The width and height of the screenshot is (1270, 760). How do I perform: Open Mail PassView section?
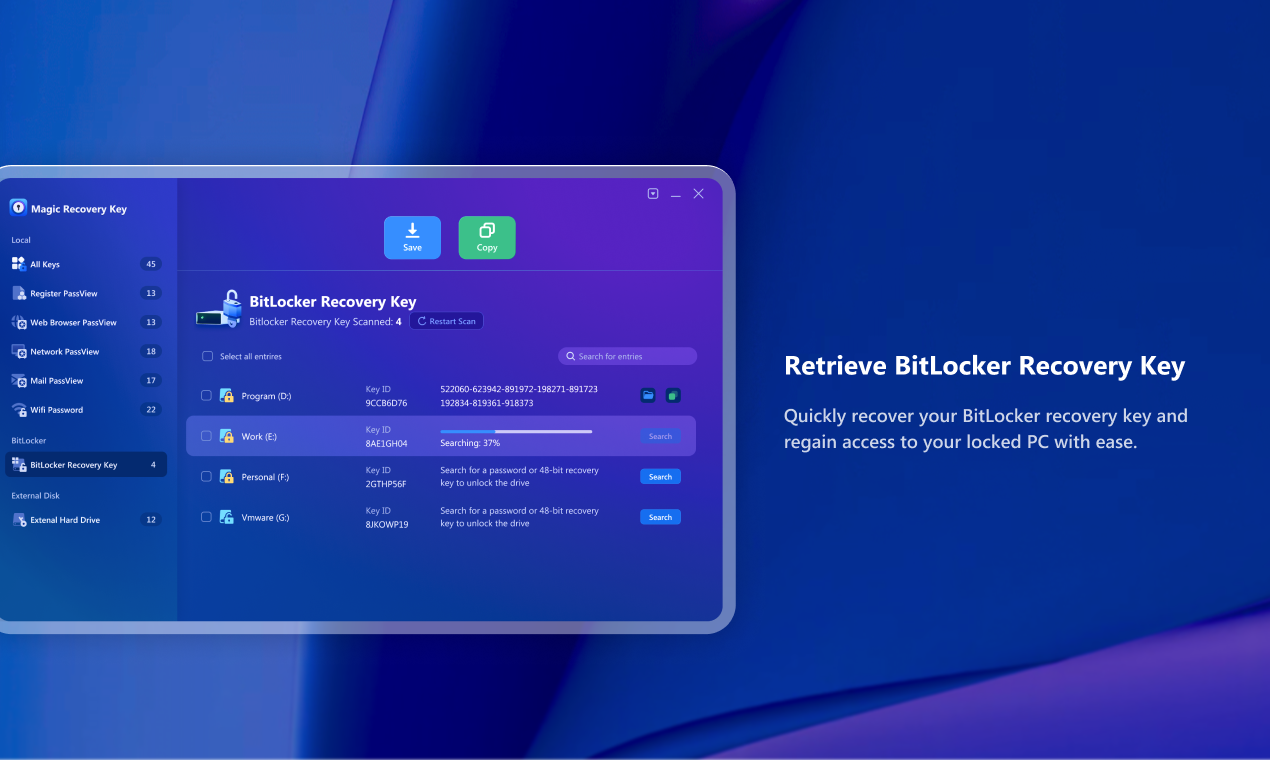57,380
